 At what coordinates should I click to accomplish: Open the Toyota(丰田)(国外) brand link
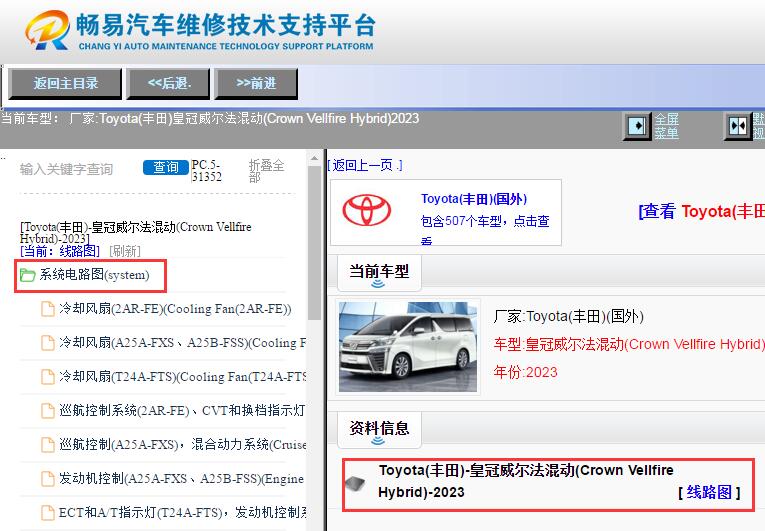[x=474, y=199]
